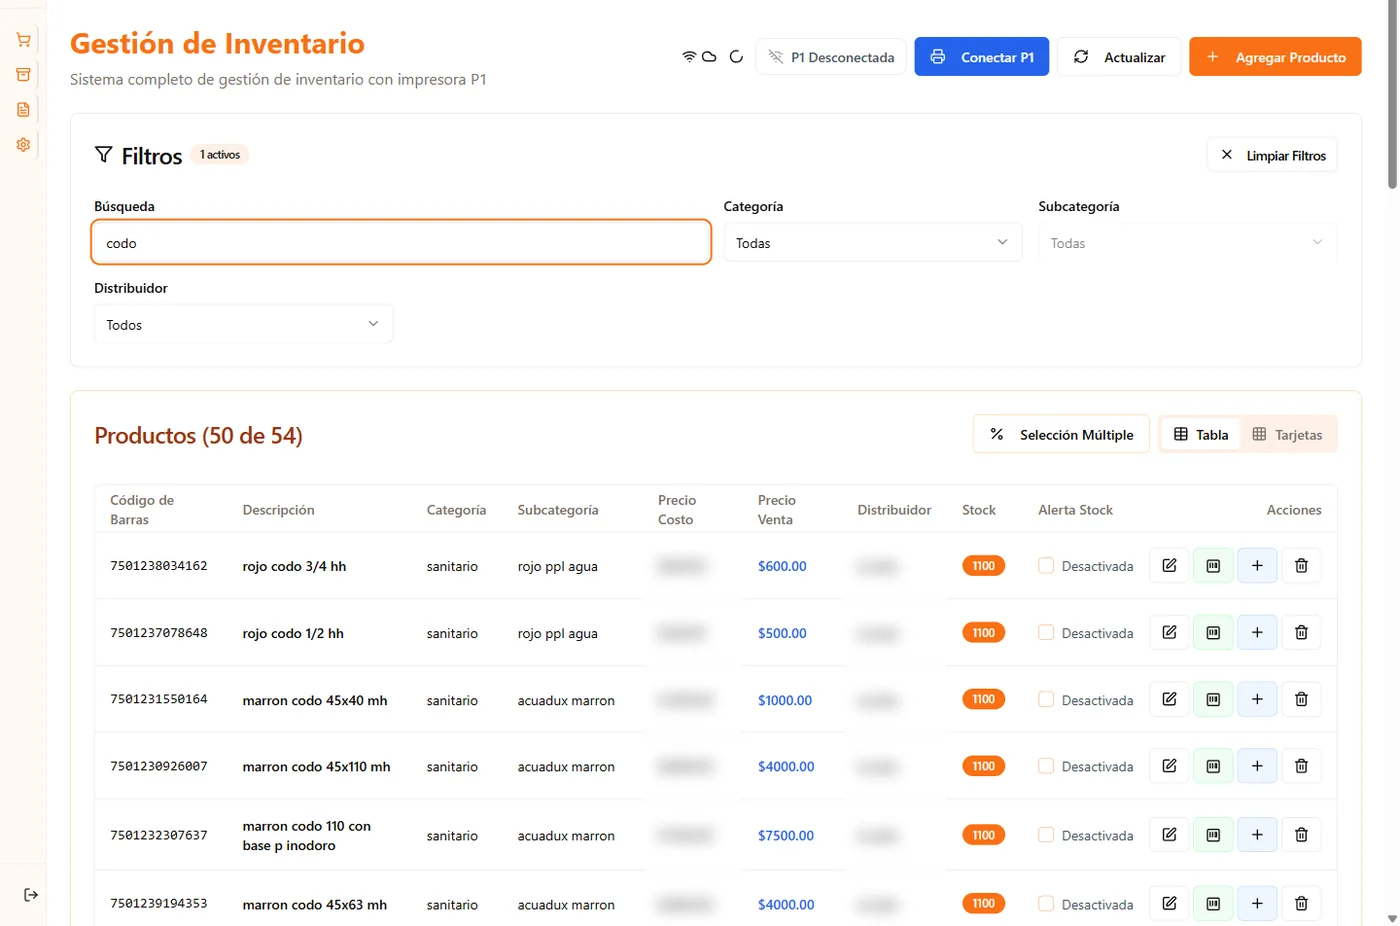Click price $1000.00
The width and height of the screenshot is (1400, 926).
point(785,700)
